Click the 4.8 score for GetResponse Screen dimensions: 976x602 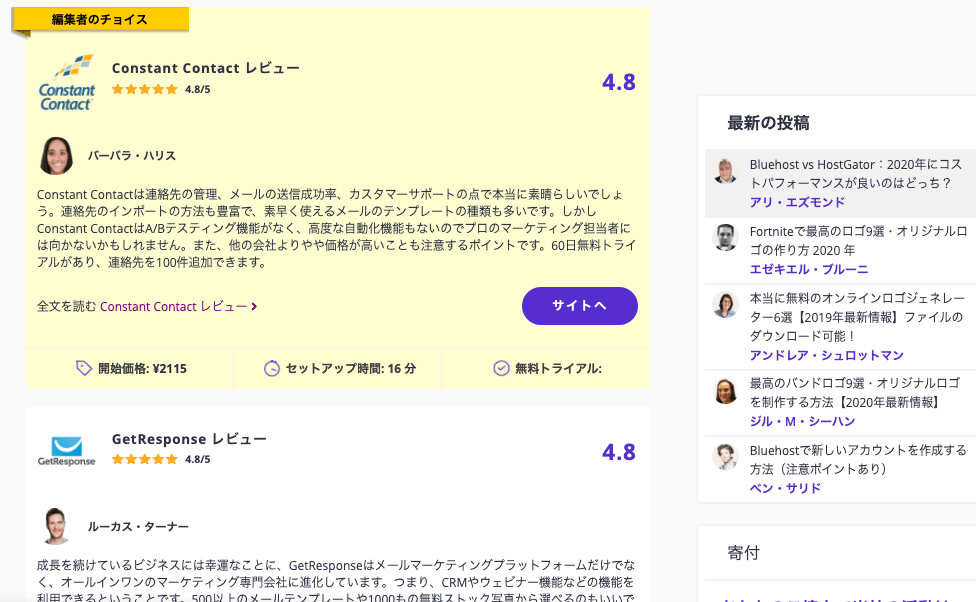[x=619, y=452]
